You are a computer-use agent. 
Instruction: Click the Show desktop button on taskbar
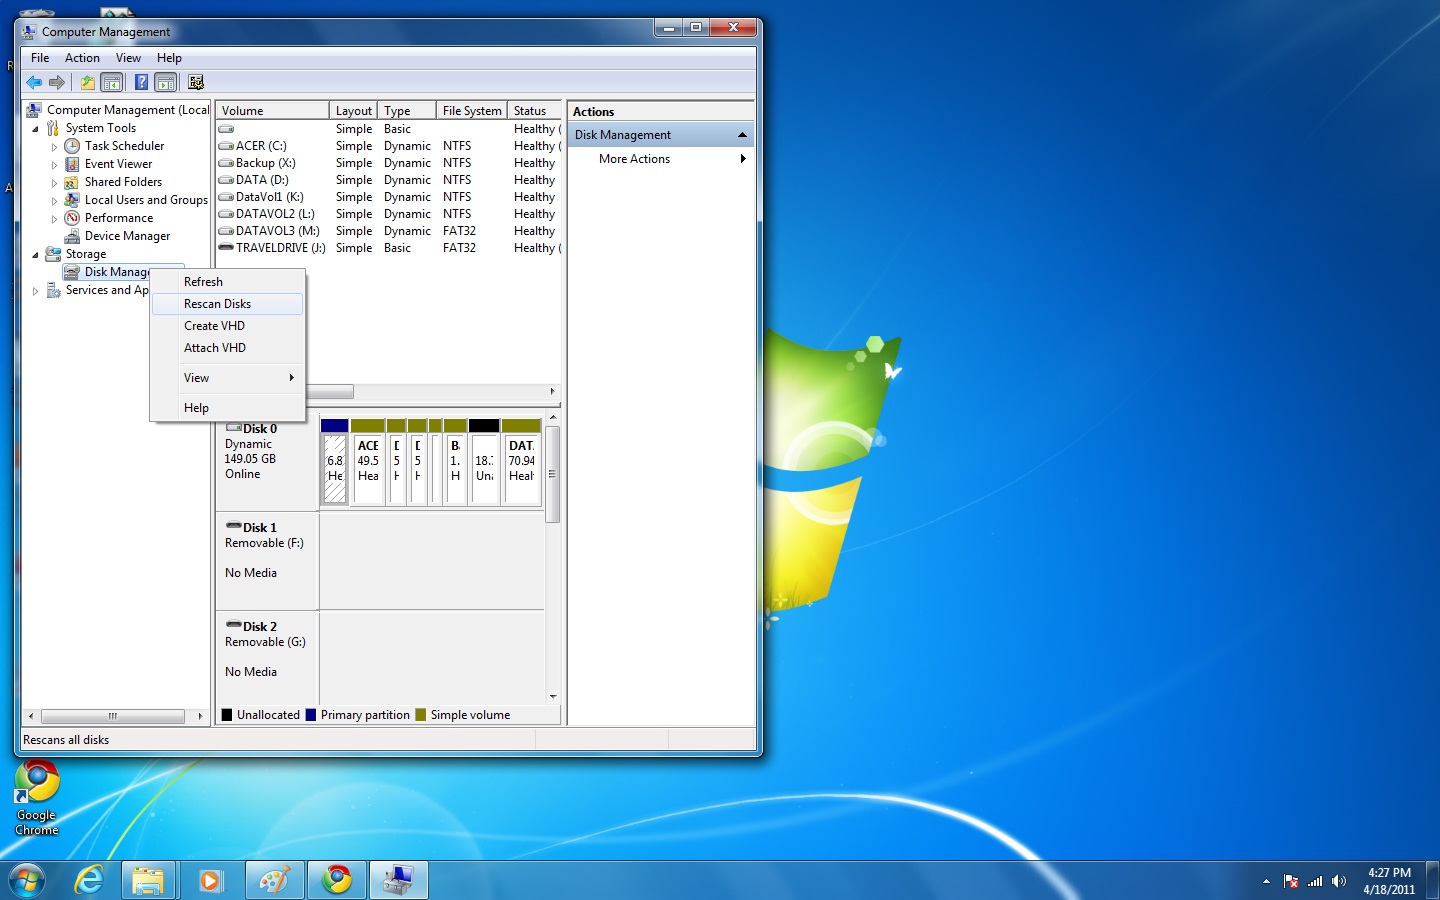pyautogui.click(x=1433, y=880)
